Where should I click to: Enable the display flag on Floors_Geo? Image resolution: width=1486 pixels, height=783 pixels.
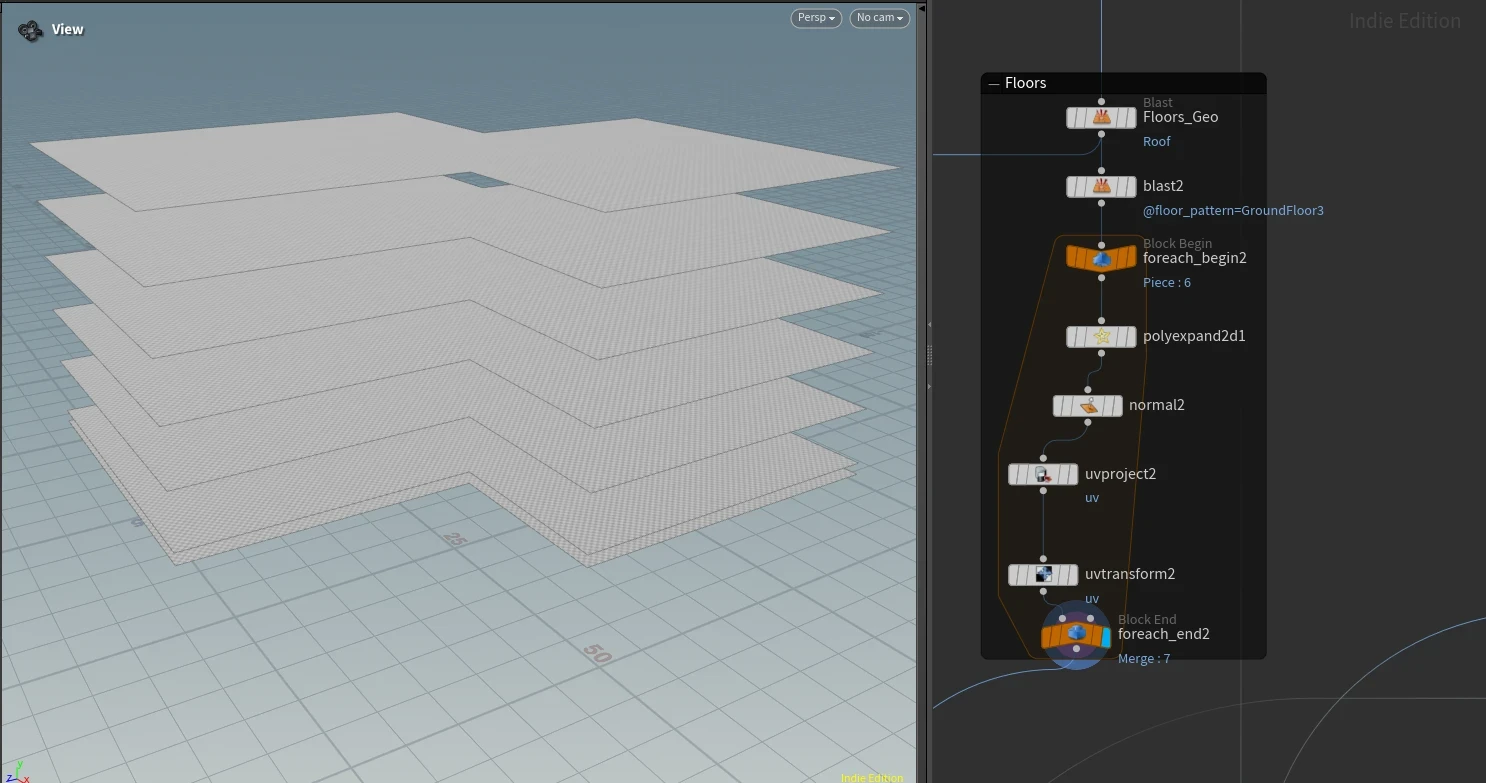coord(1131,118)
